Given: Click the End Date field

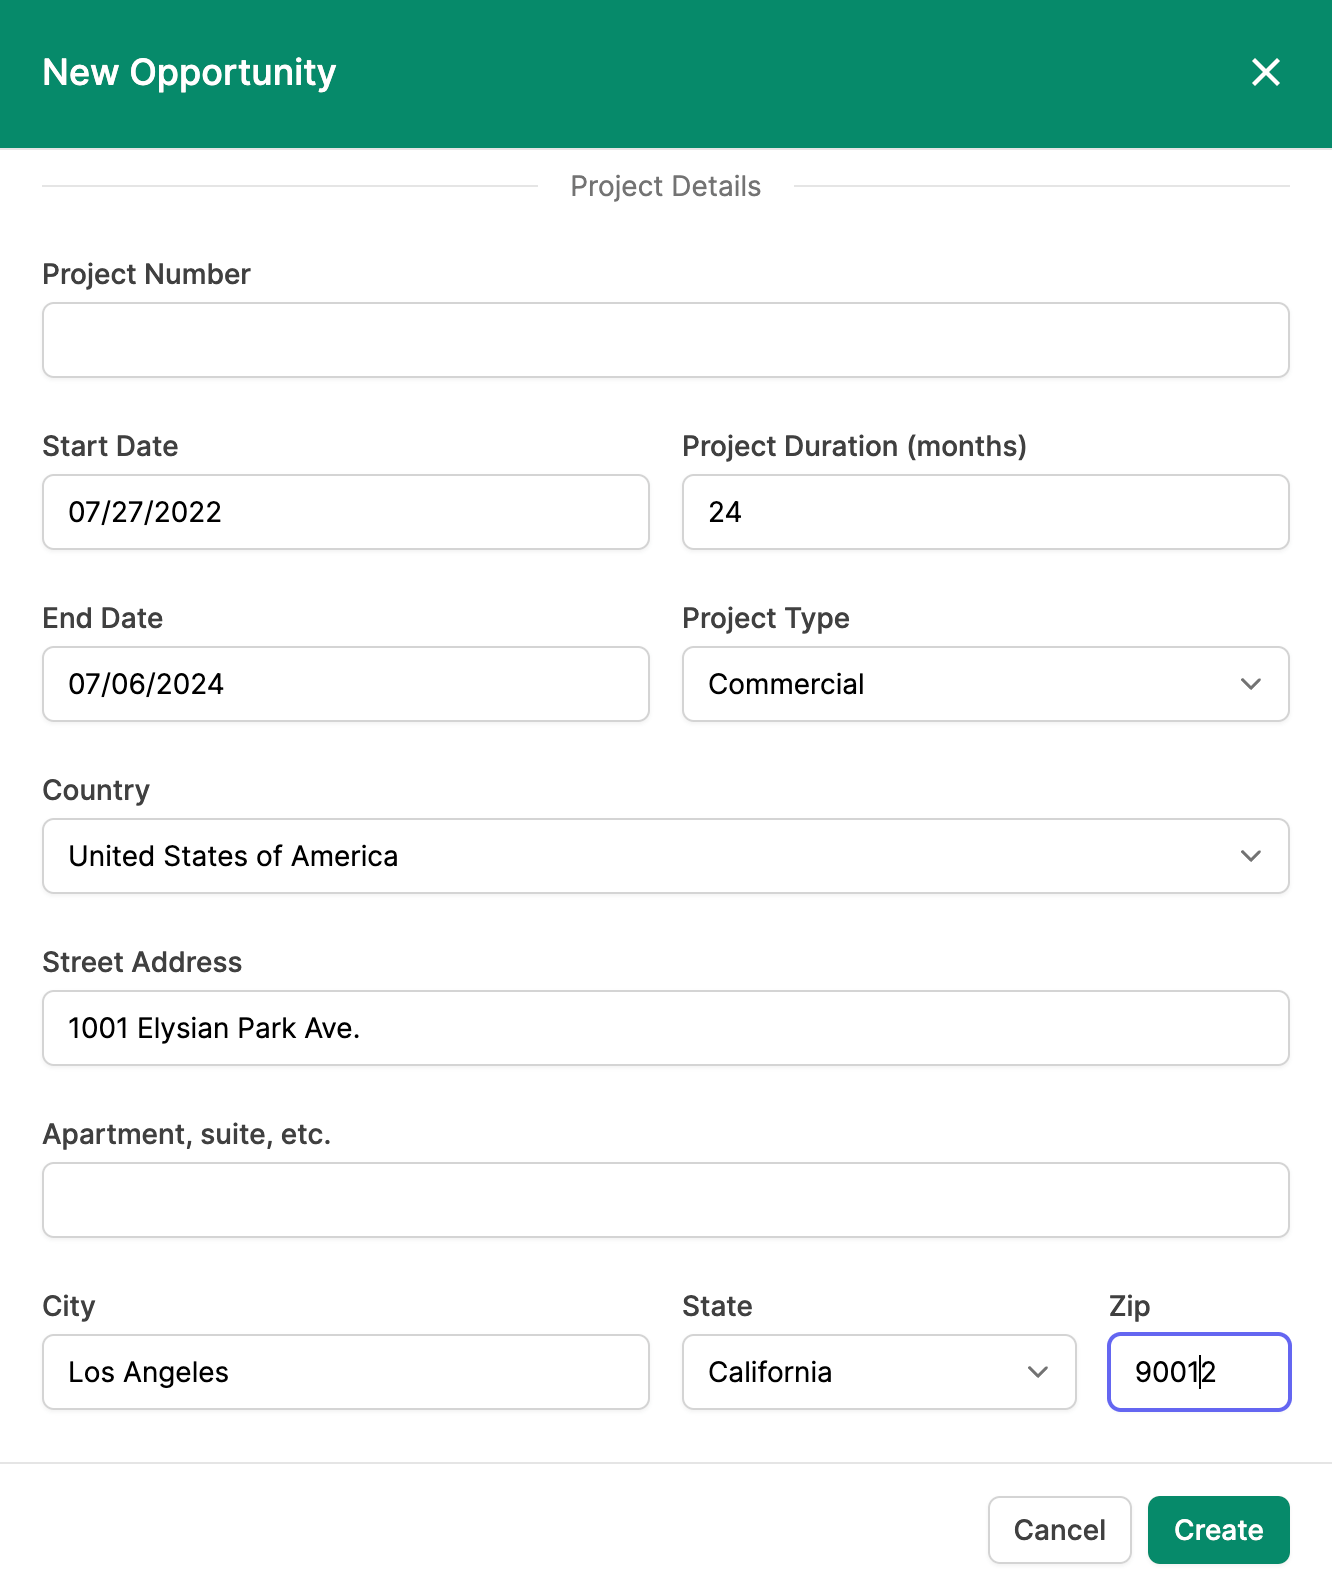Looking at the screenshot, I should pyautogui.click(x=346, y=684).
